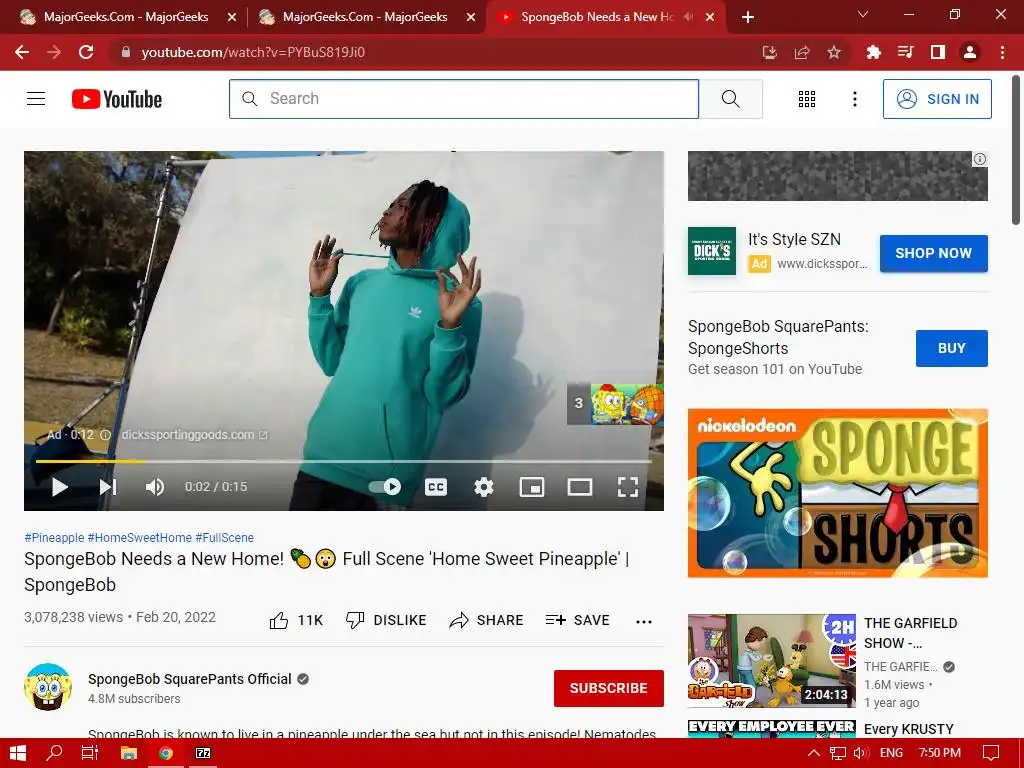
Task: Seek on the video progress bar
Action: 344,461
